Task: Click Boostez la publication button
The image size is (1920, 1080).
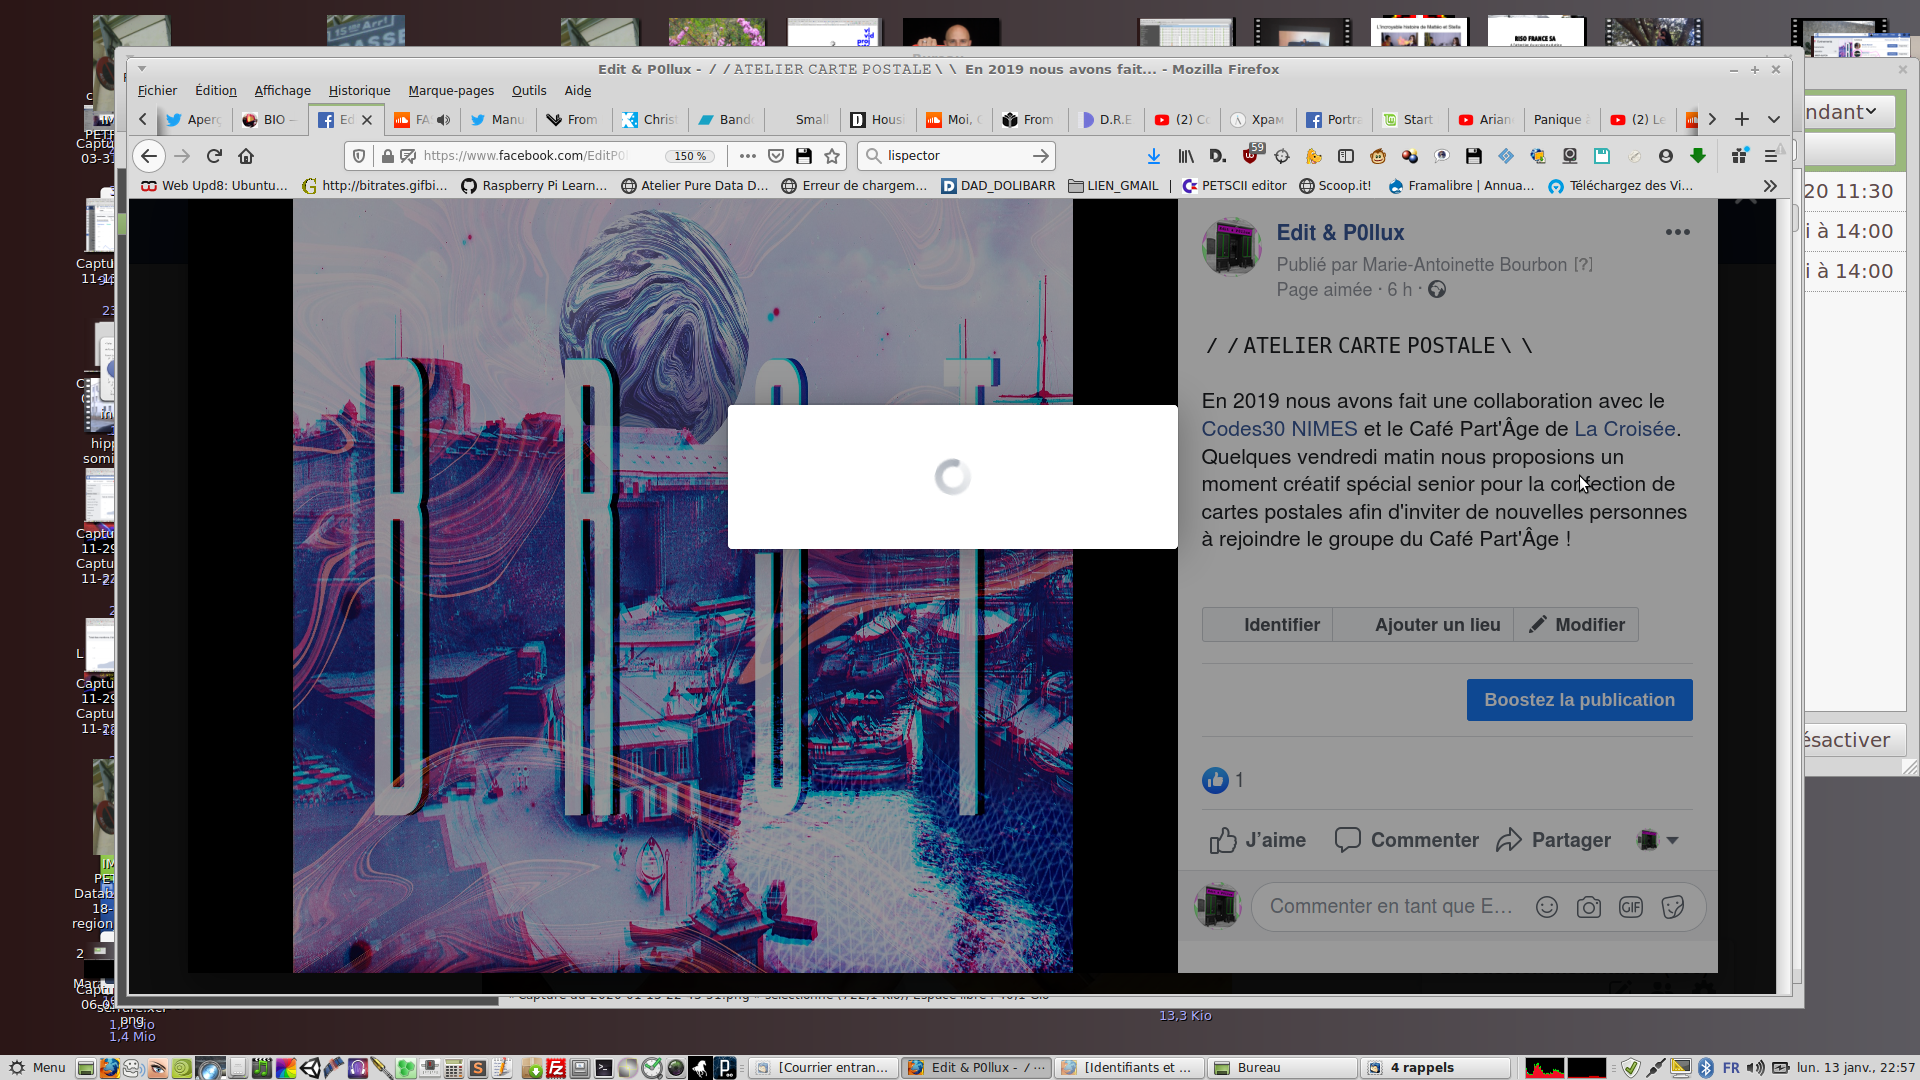Action: (x=1579, y=700)
